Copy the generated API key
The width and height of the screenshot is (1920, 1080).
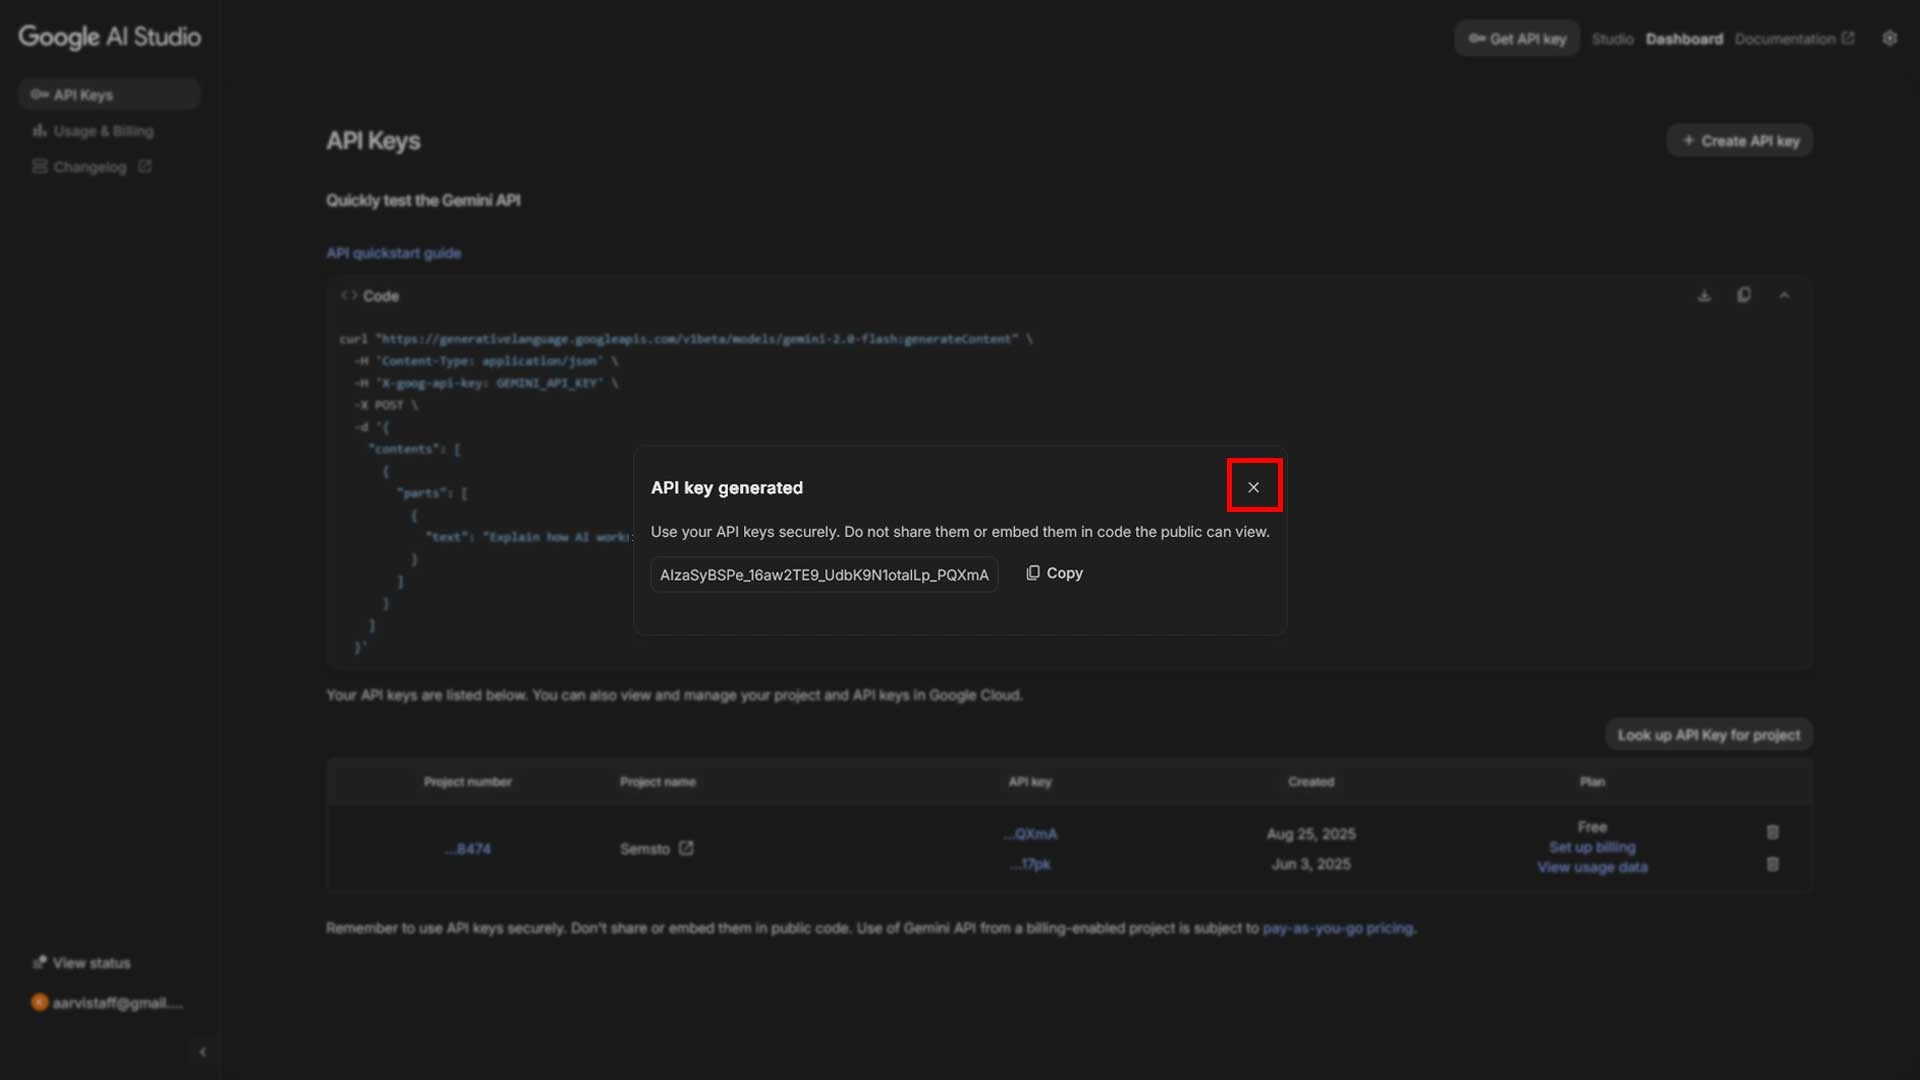click(x=1054, y=573)
